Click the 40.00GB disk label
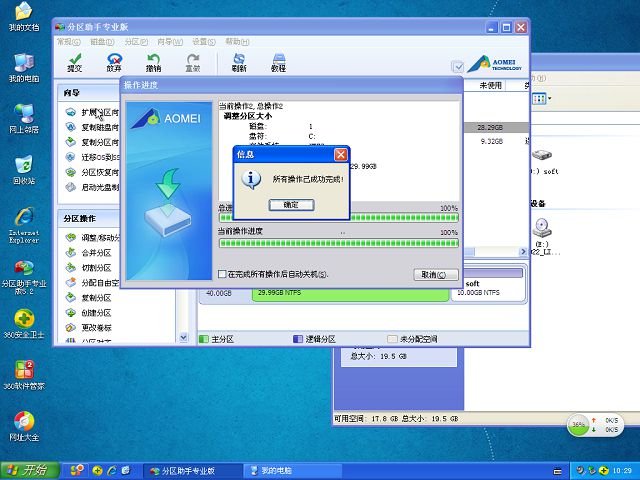Screen dimensions: 640x480 point(218,293)
